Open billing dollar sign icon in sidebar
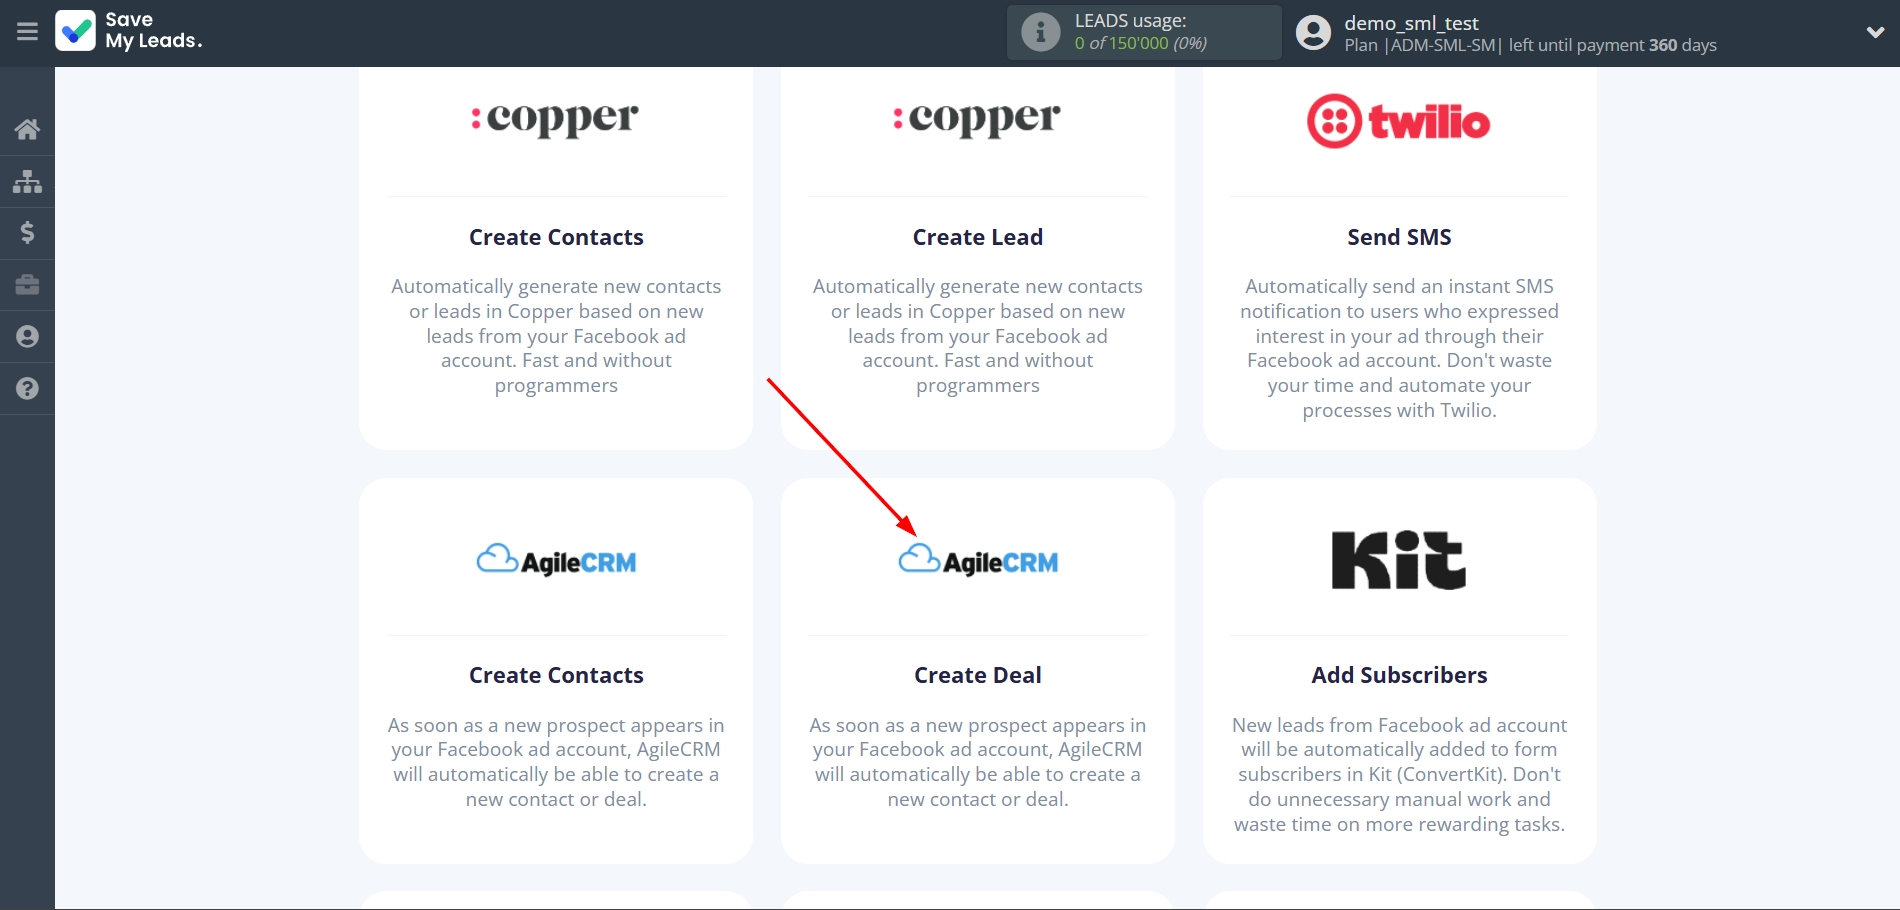Screen dimensions: 1900x910 [x=27, y=233]
